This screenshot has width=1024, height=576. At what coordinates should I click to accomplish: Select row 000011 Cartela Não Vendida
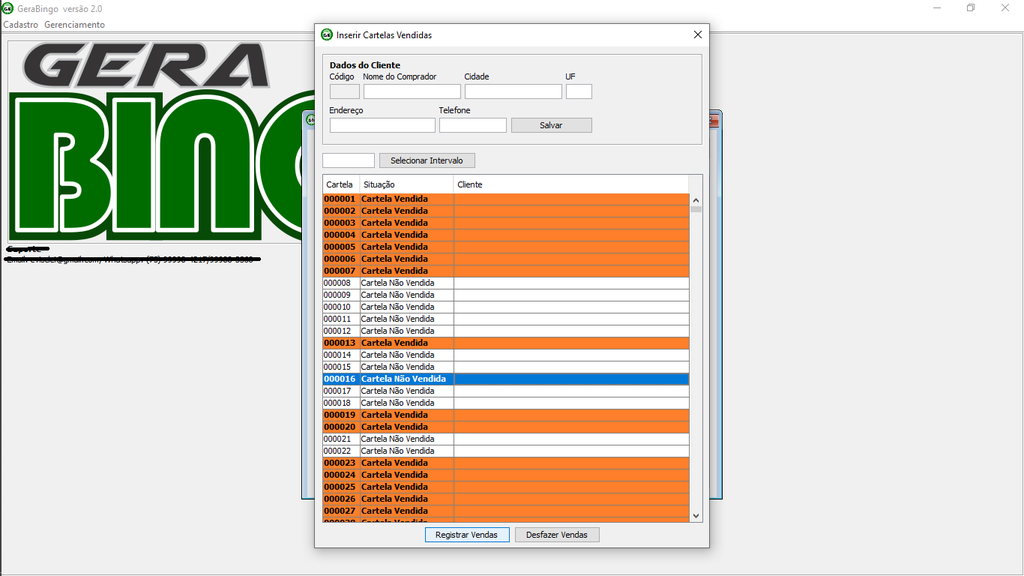505,319
